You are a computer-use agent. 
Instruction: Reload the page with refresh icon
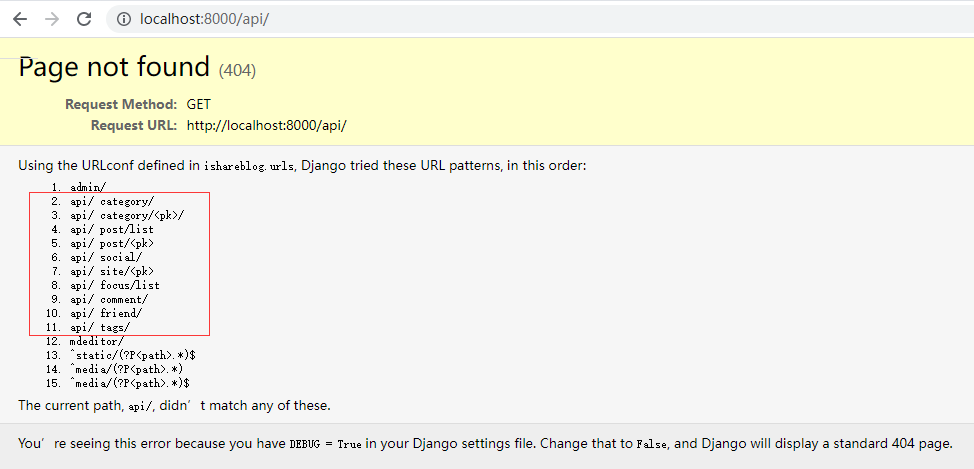[x=84, y=19]
